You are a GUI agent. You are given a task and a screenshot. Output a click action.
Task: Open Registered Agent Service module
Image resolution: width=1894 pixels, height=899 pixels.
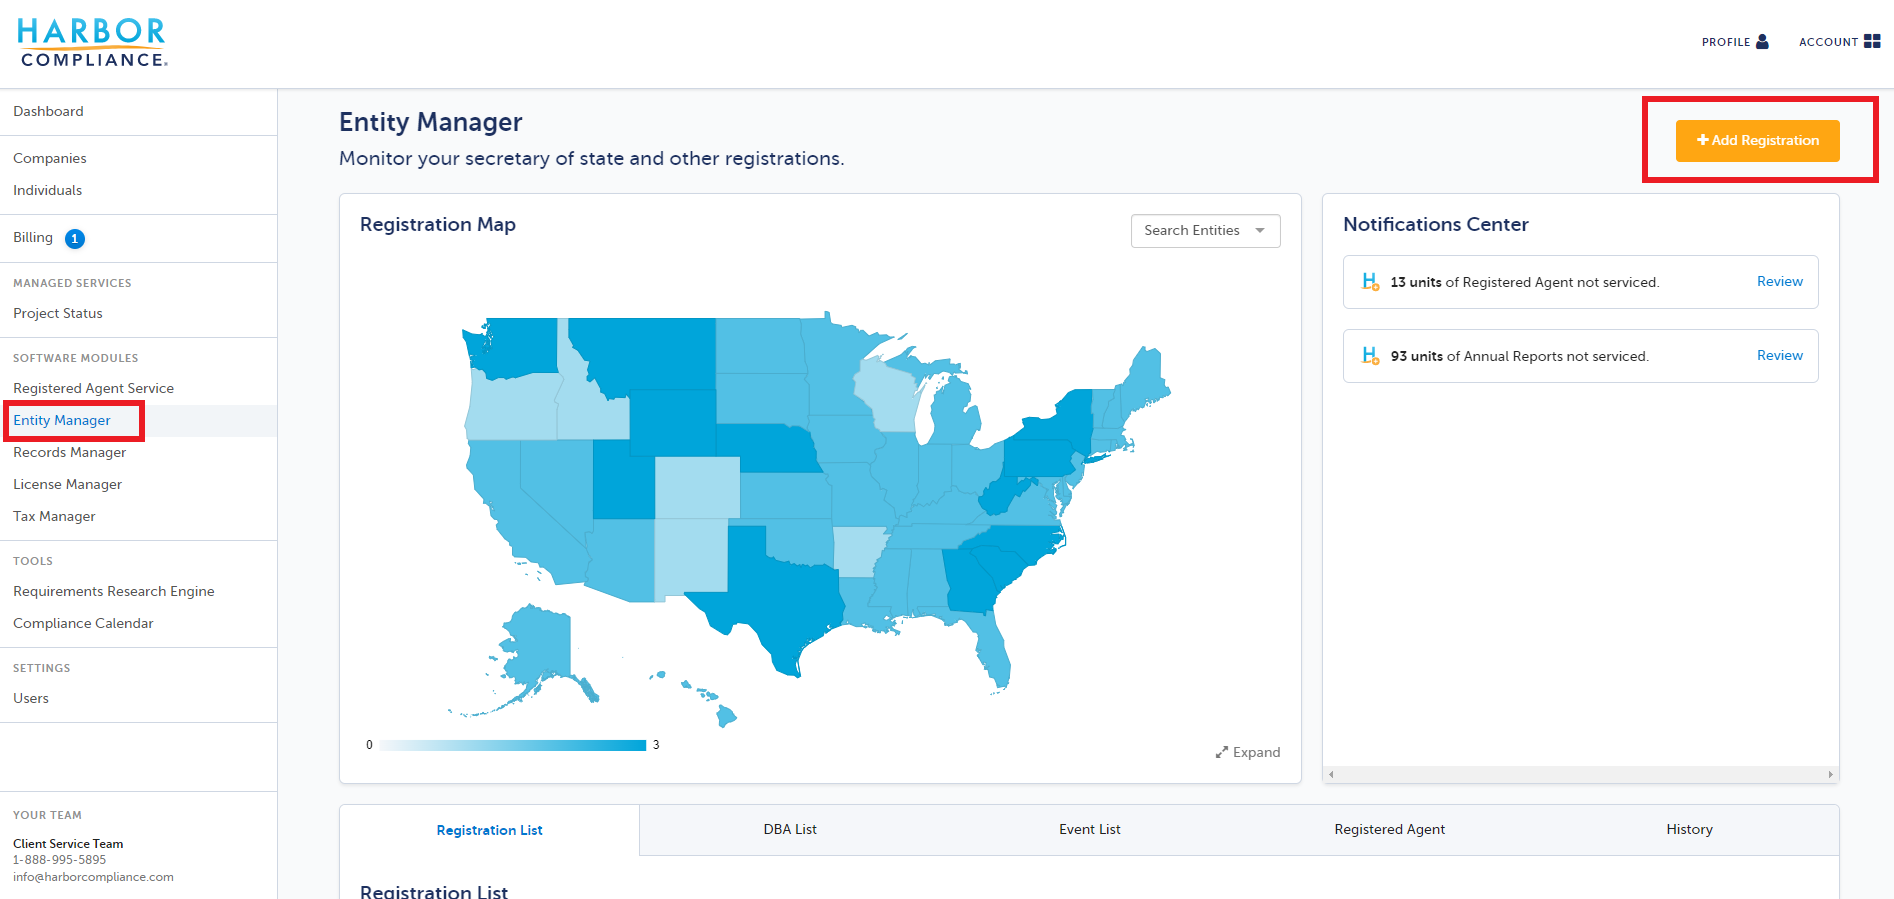[93, 389]
